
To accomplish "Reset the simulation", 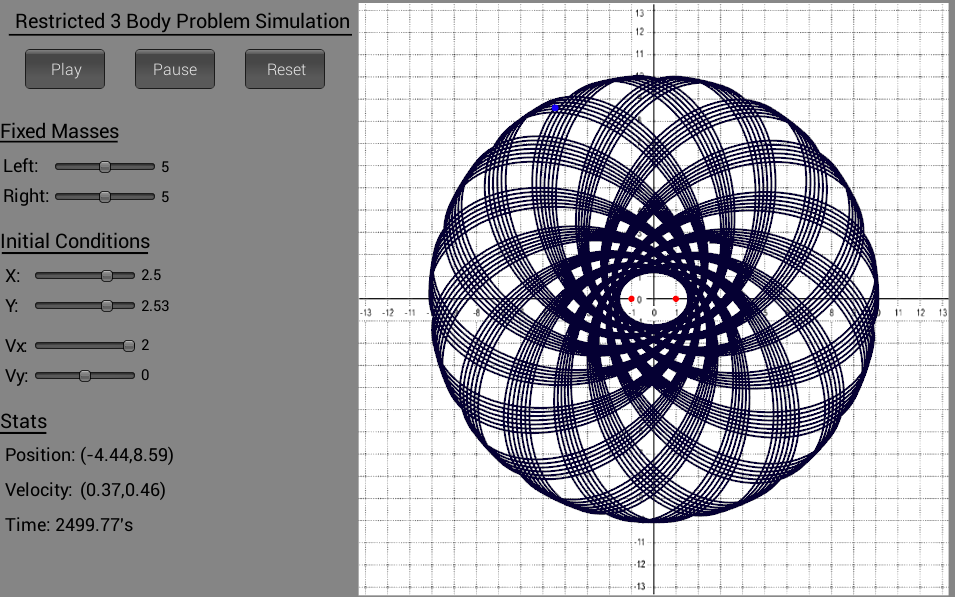I will (x=286, y=69).
